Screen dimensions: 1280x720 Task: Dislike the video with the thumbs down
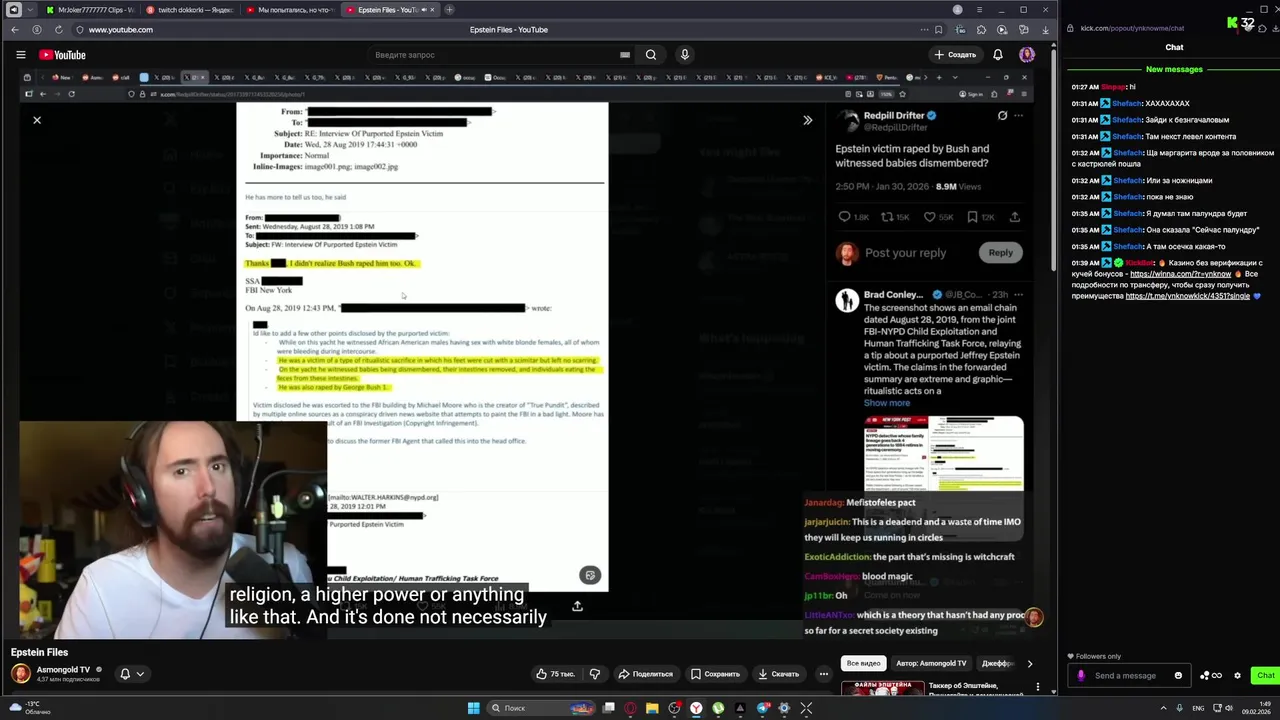point(595,674)
